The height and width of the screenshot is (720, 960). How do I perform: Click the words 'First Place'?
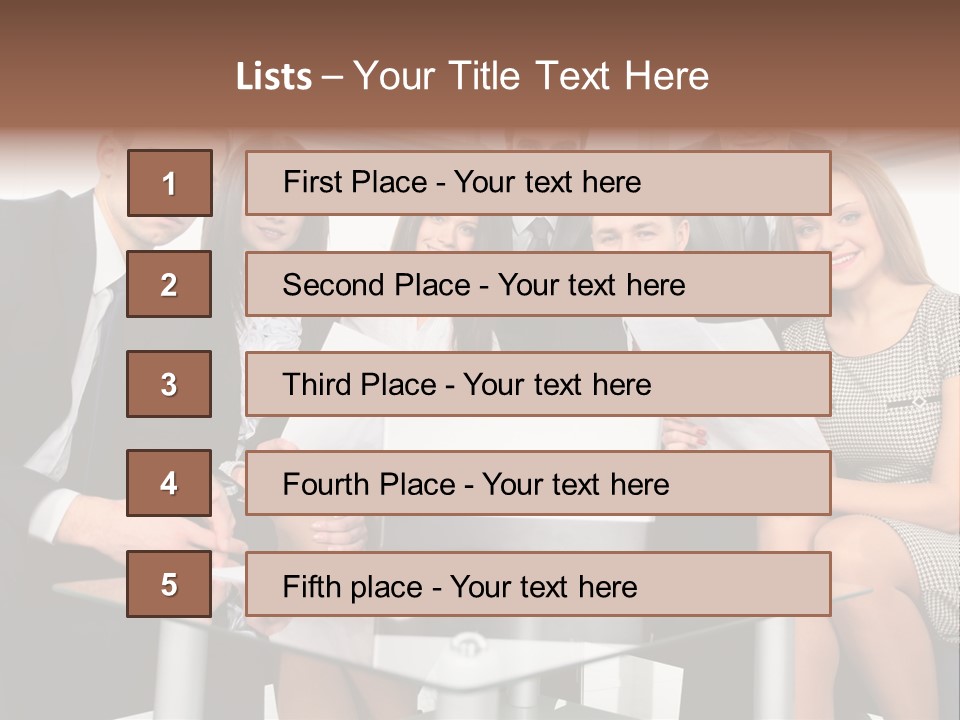[354, 182]
